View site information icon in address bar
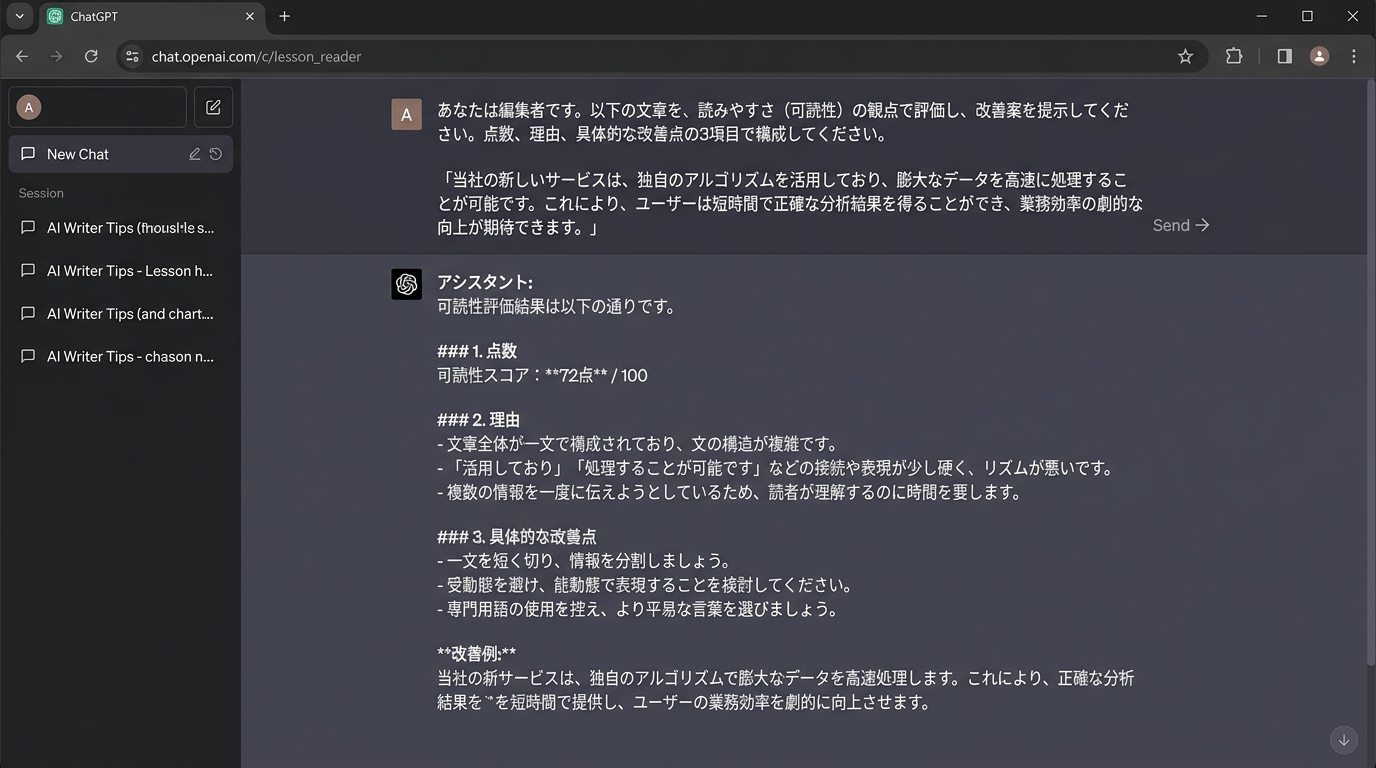This screenshot has width=1376, height=768. point(132,57)
